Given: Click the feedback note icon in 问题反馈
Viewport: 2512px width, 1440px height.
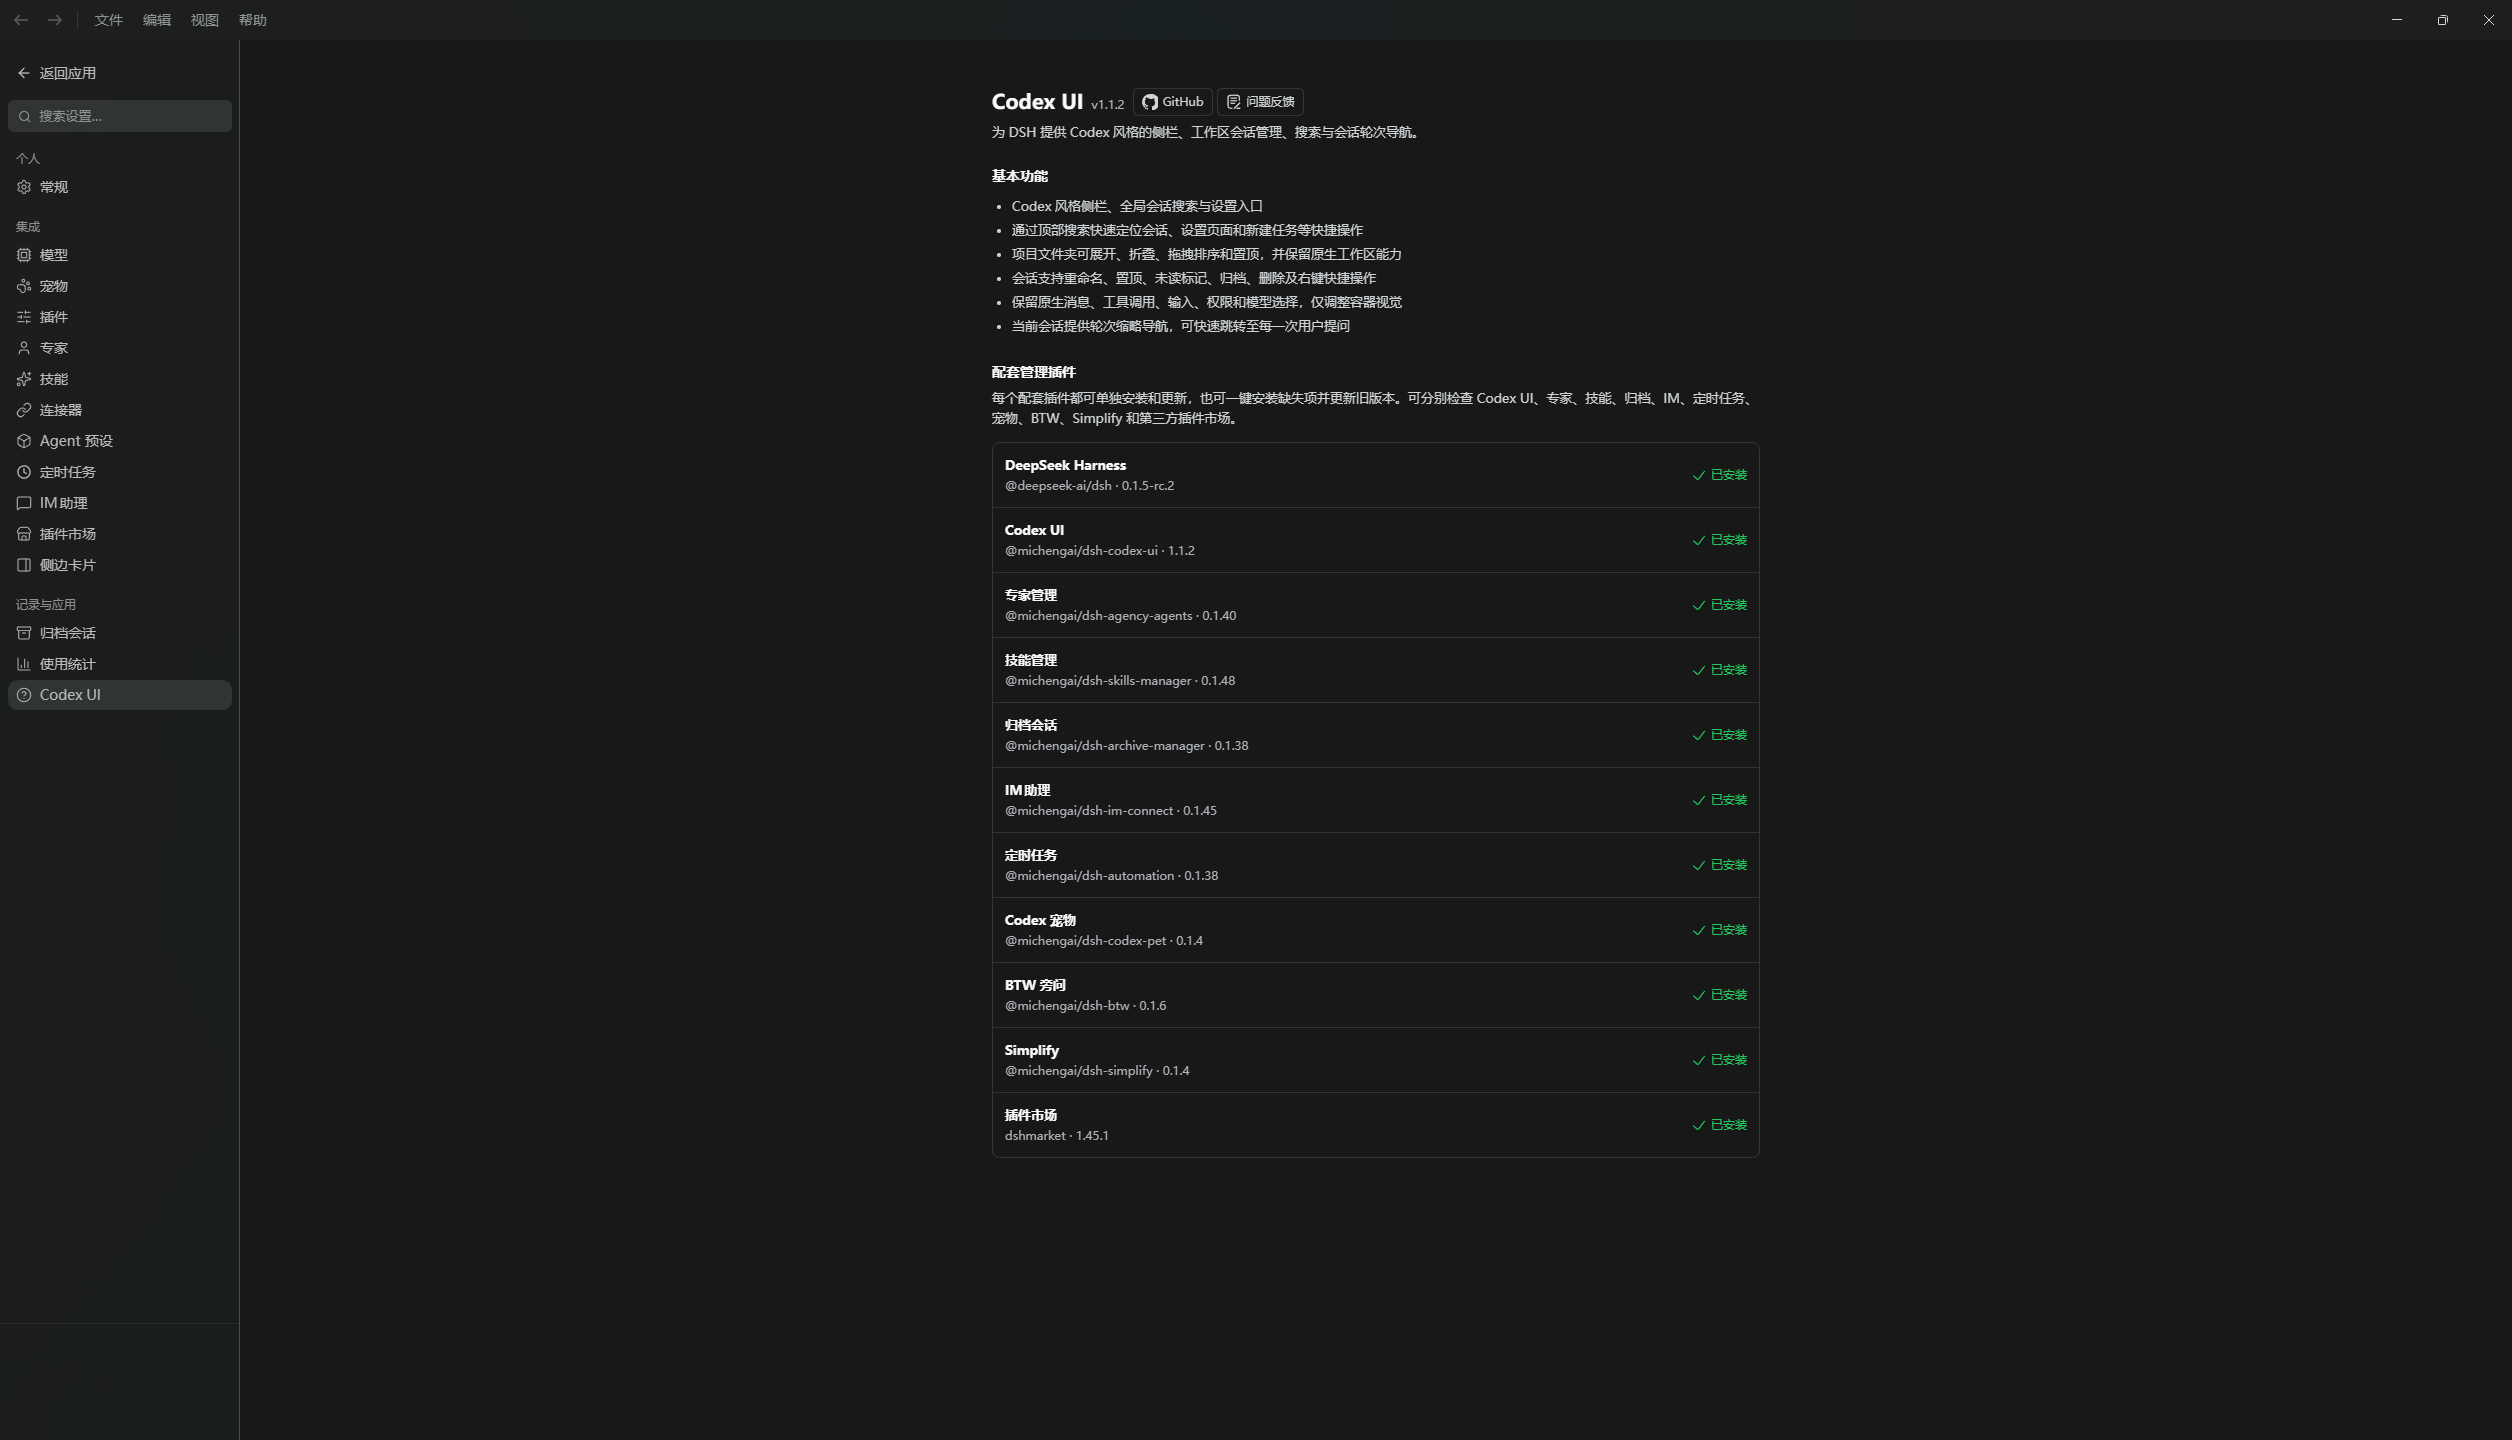Looking at the screenshot, I should coord(1234,102).
